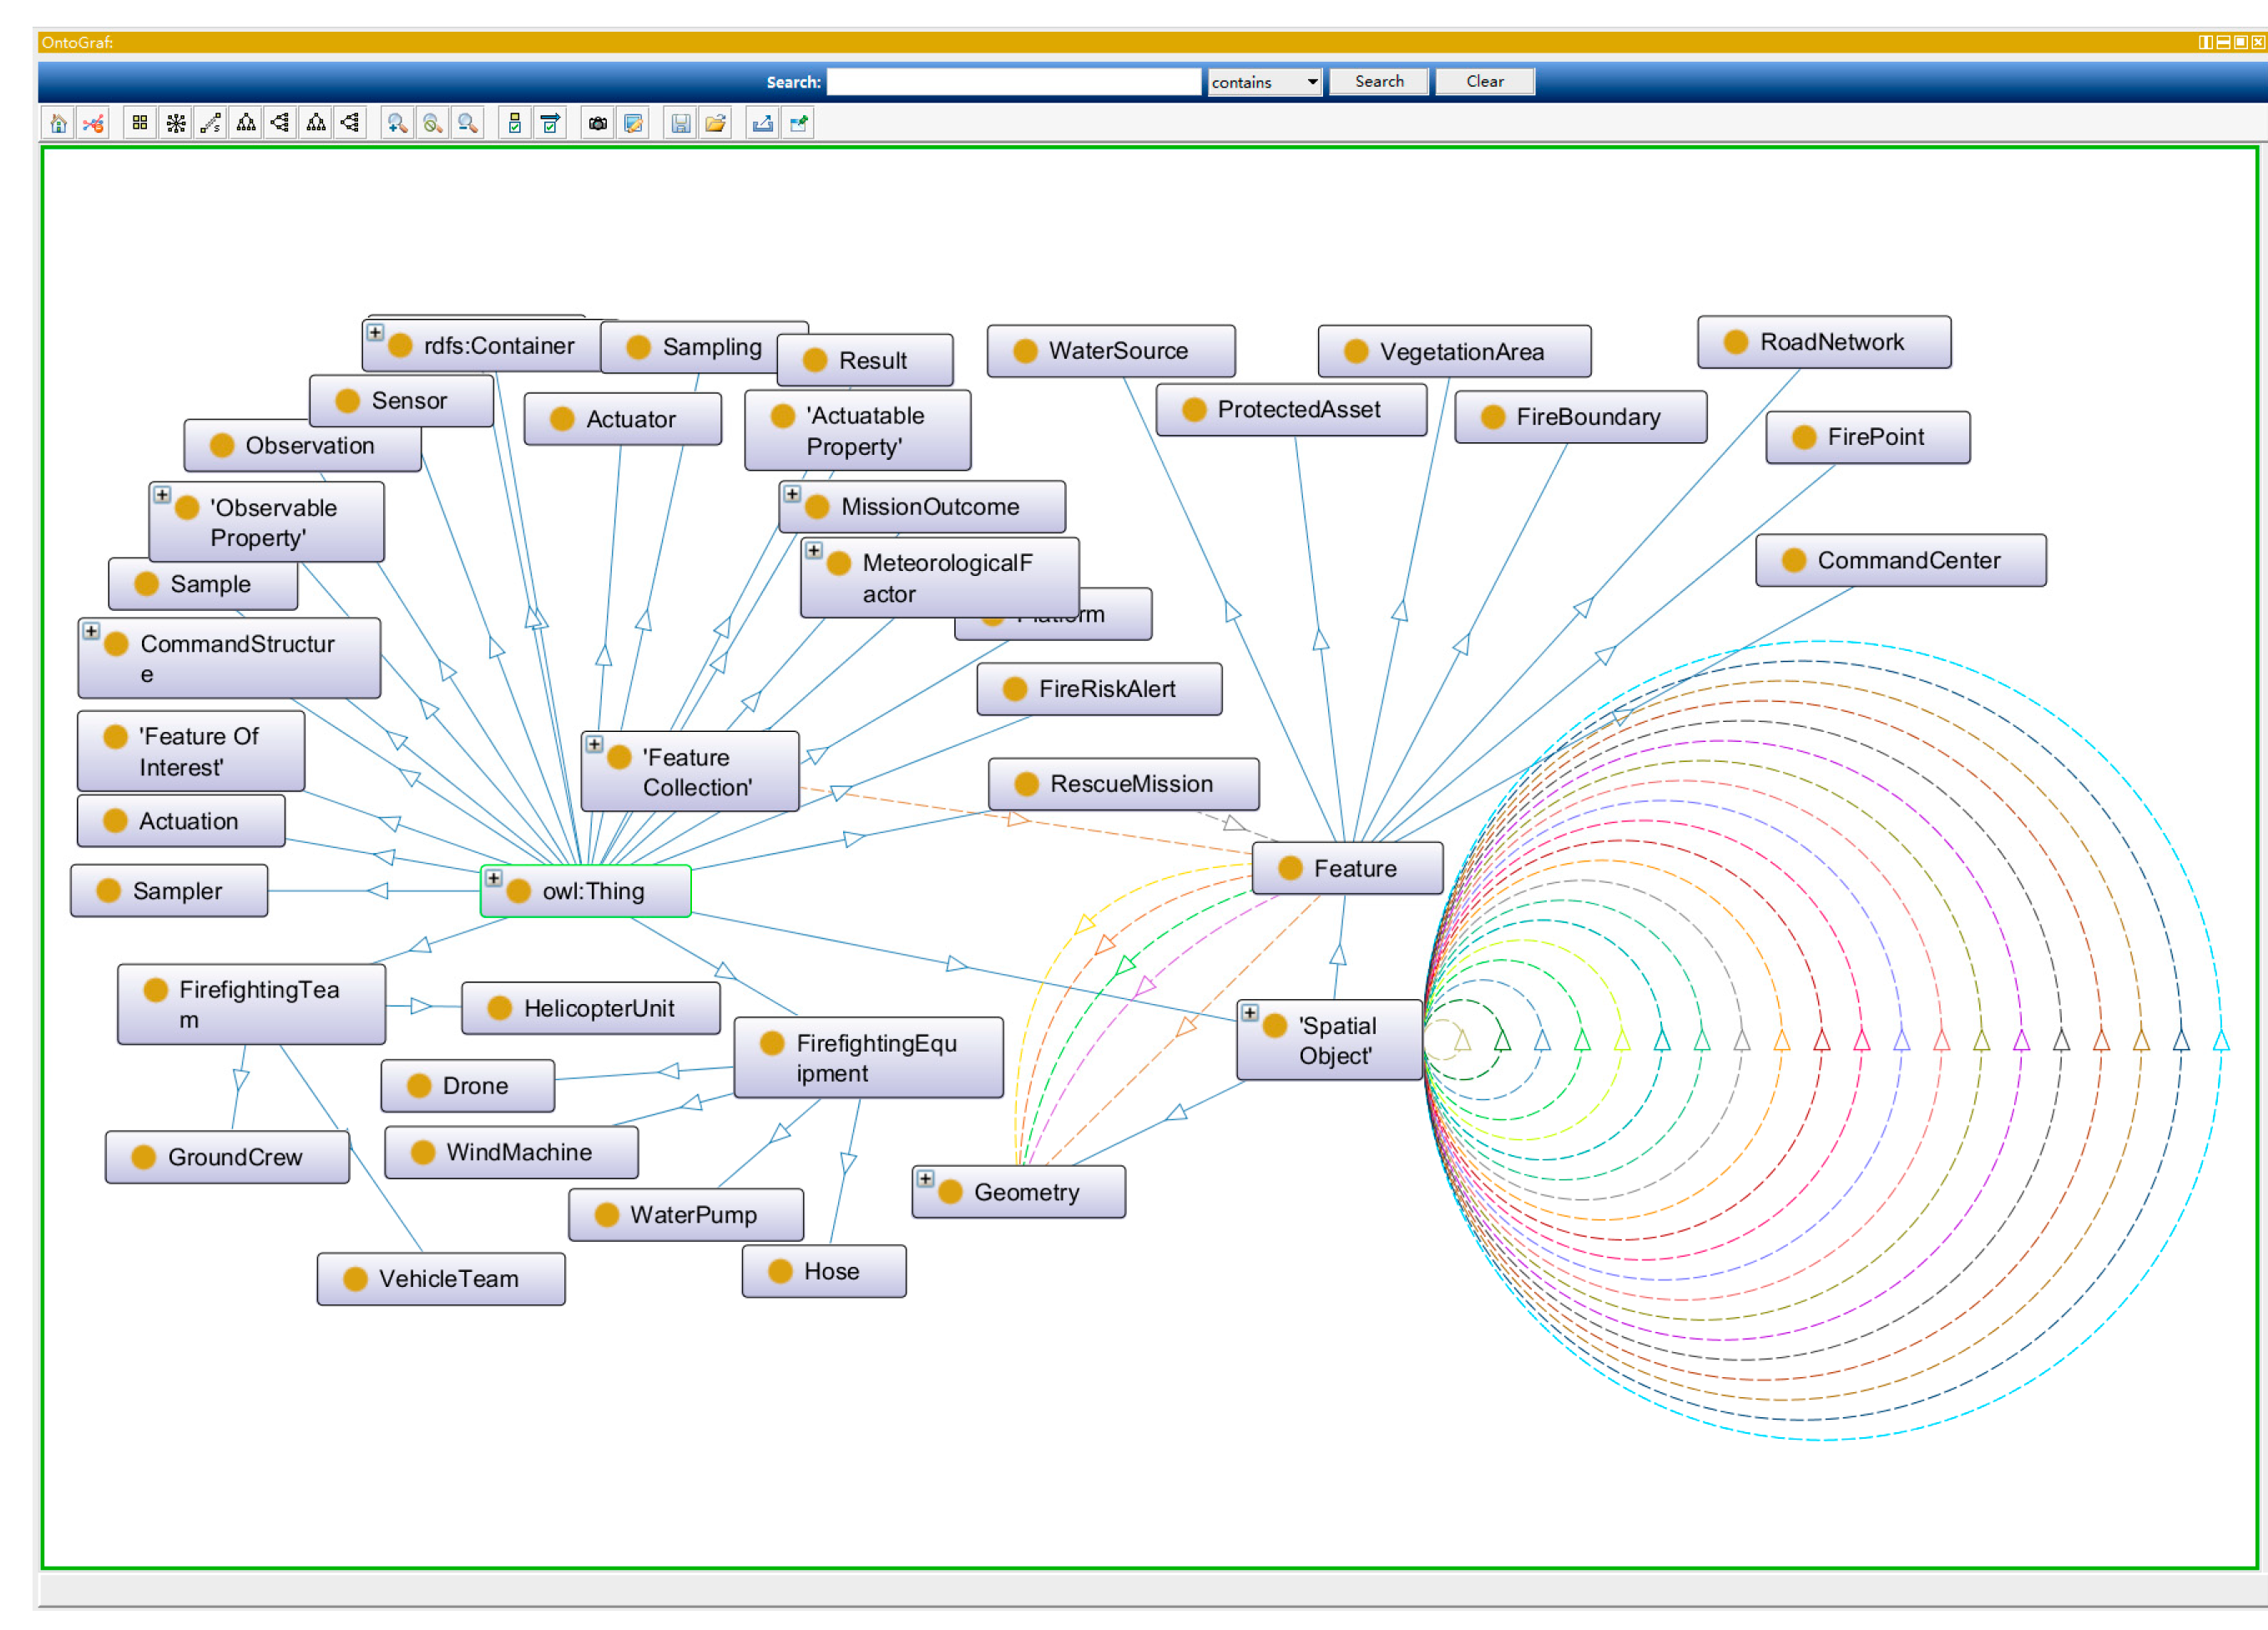Toggle the pin tooltips icon
The image size is (2268, 1630).
click(798, 123)
